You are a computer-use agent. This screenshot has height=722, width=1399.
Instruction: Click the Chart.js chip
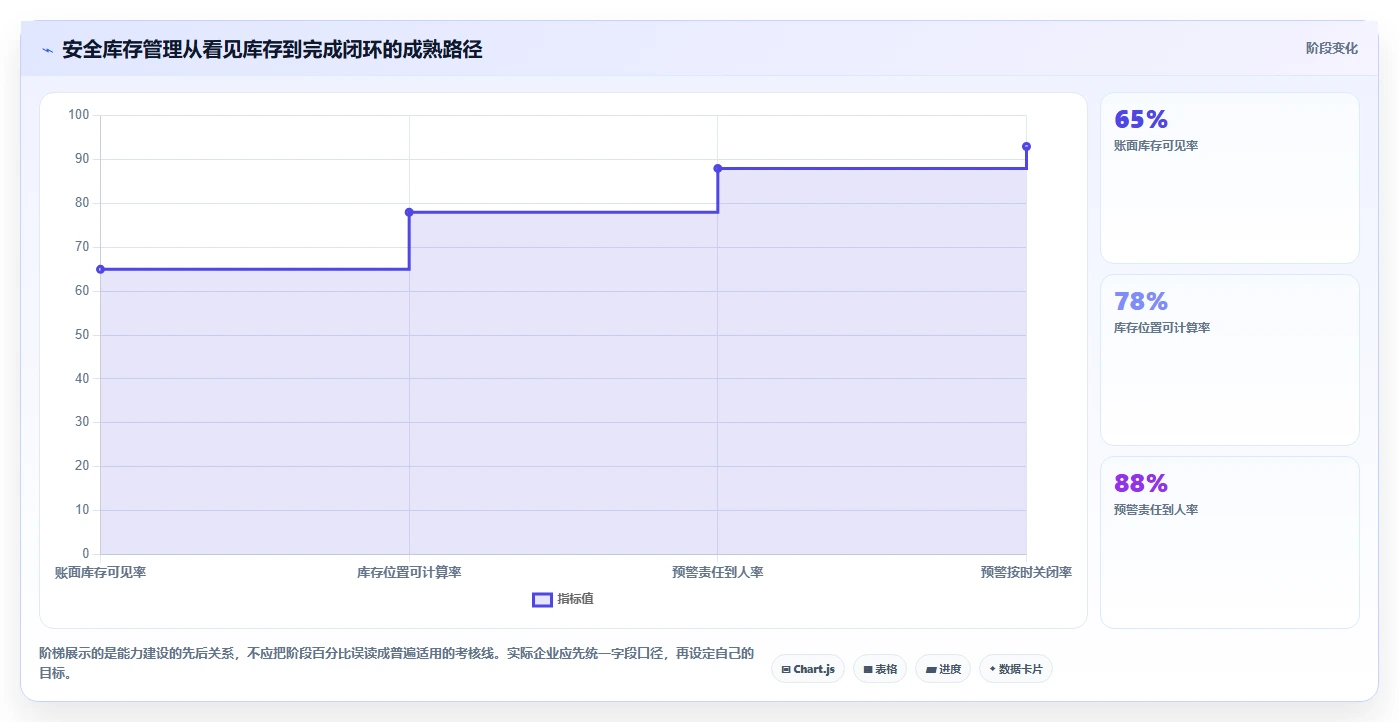pos(808,669)
